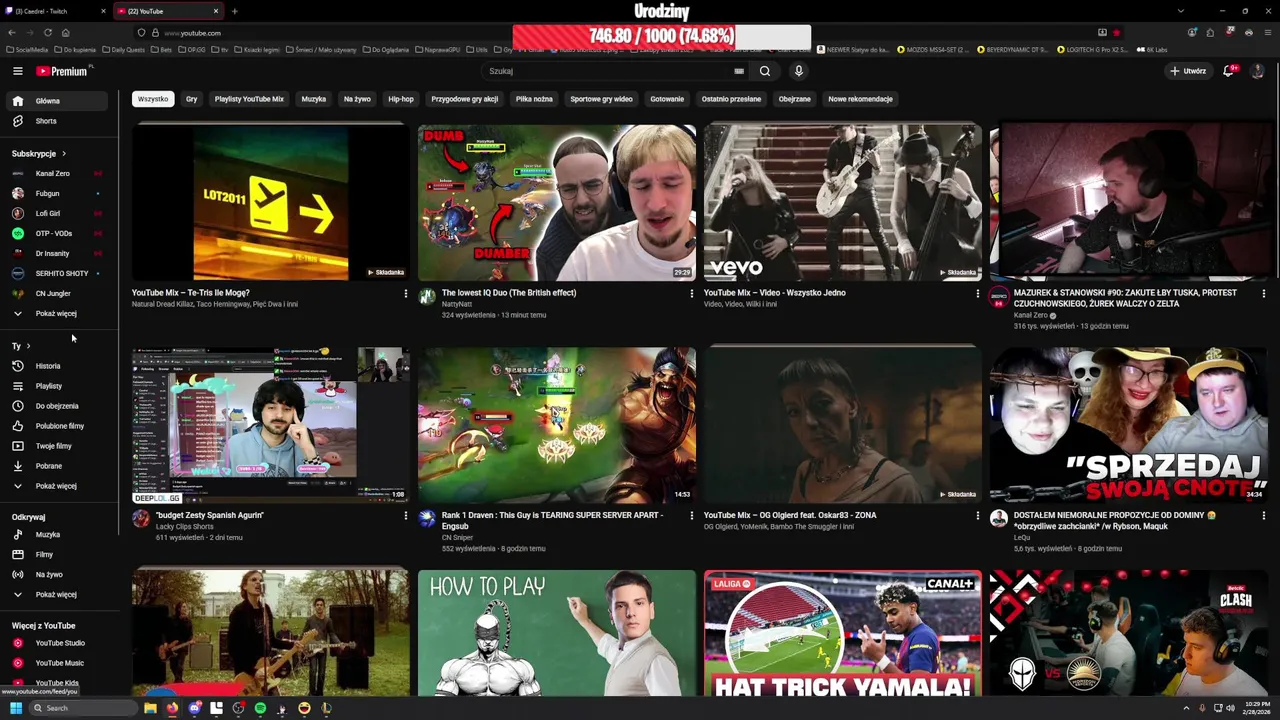Go to Główna home in the sidebar
This screenshot has width=1280, height=720.
55,101
